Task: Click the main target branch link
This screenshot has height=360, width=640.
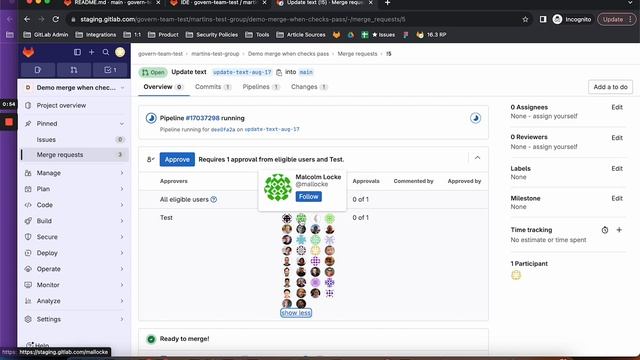Action: [x=306, y=72]
